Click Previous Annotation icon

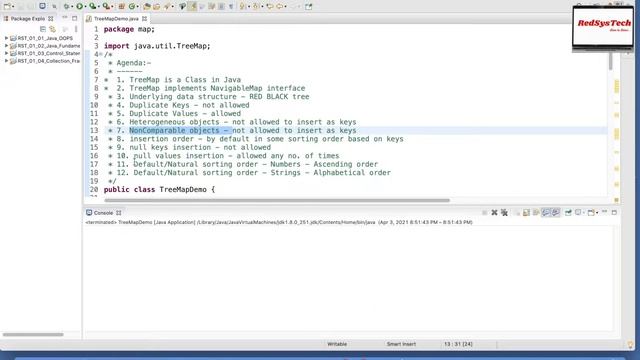pyautogui.click(x=256, y=6)
